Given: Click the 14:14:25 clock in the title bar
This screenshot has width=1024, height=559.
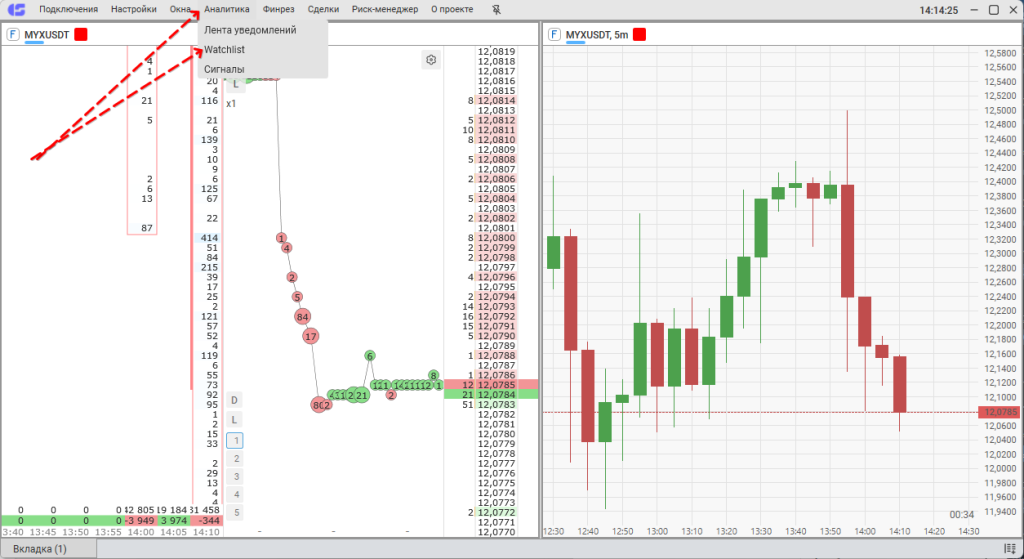Looking at the screenshot, I should click(938, 10).
